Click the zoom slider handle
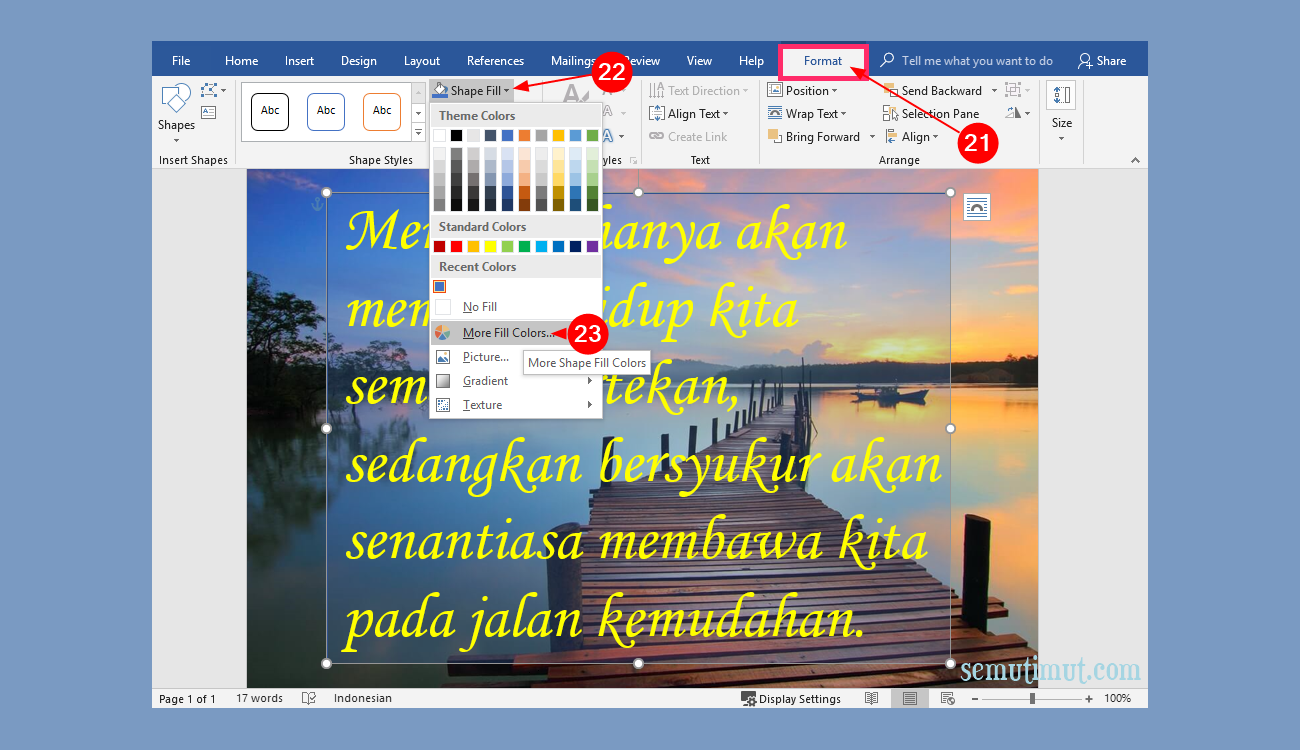 point(1032,698)
